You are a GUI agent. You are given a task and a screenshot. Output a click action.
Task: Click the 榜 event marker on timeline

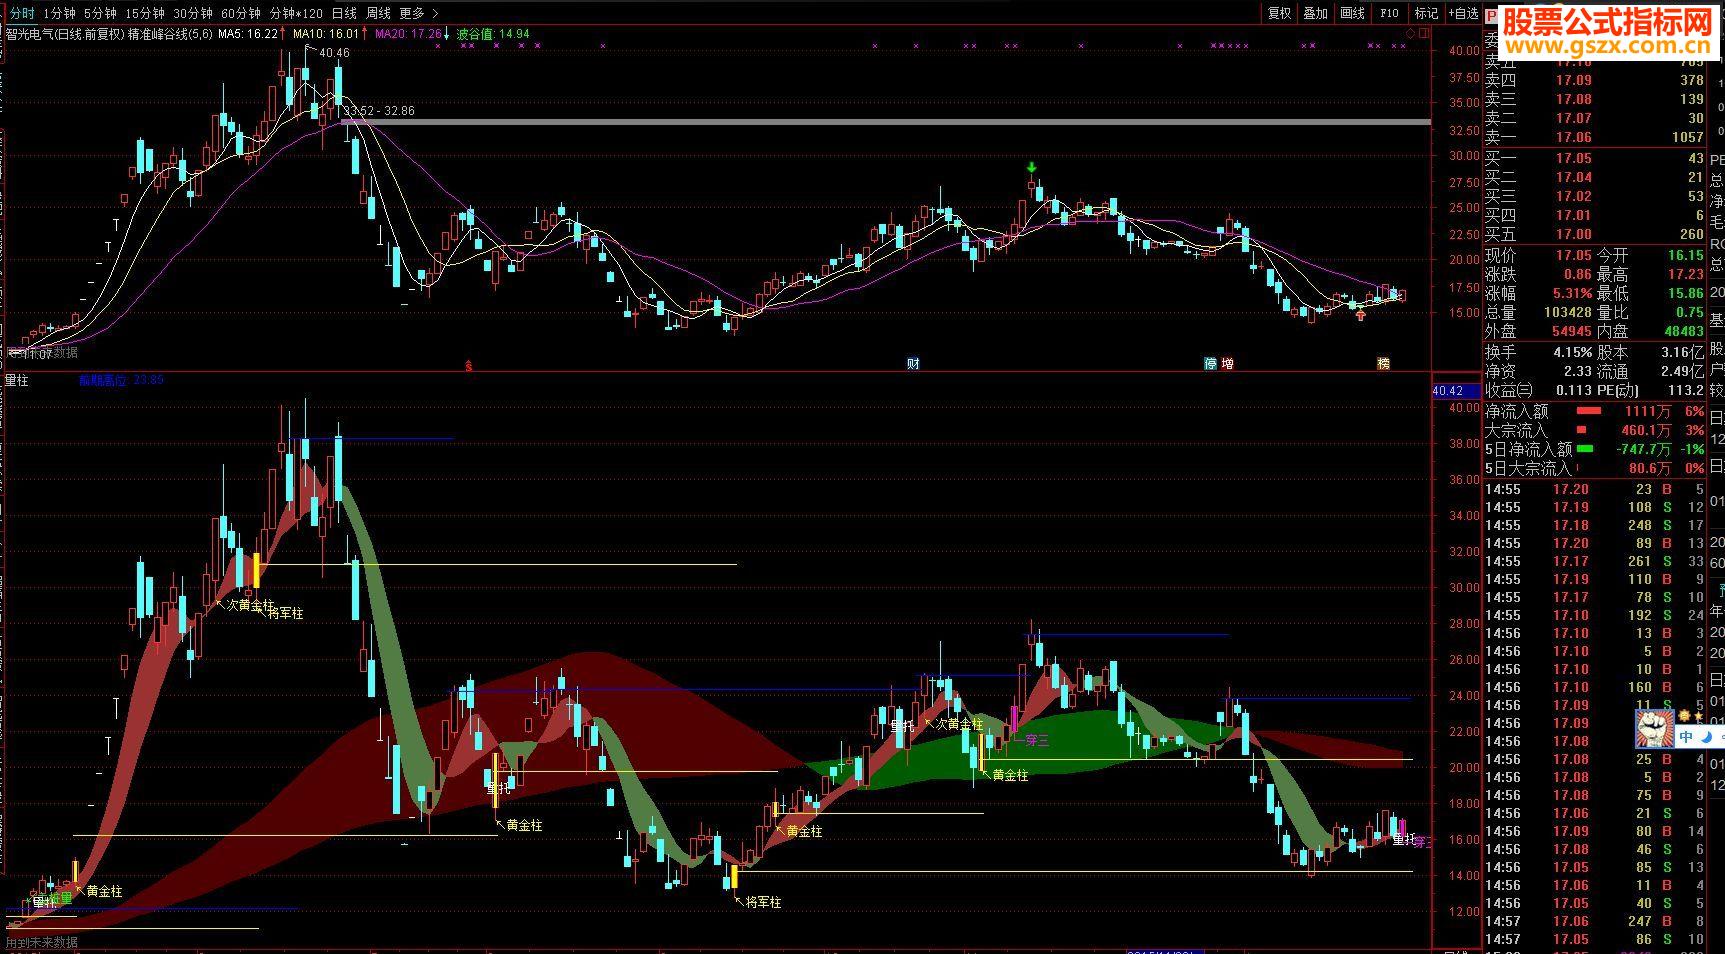click(1384, 364)
